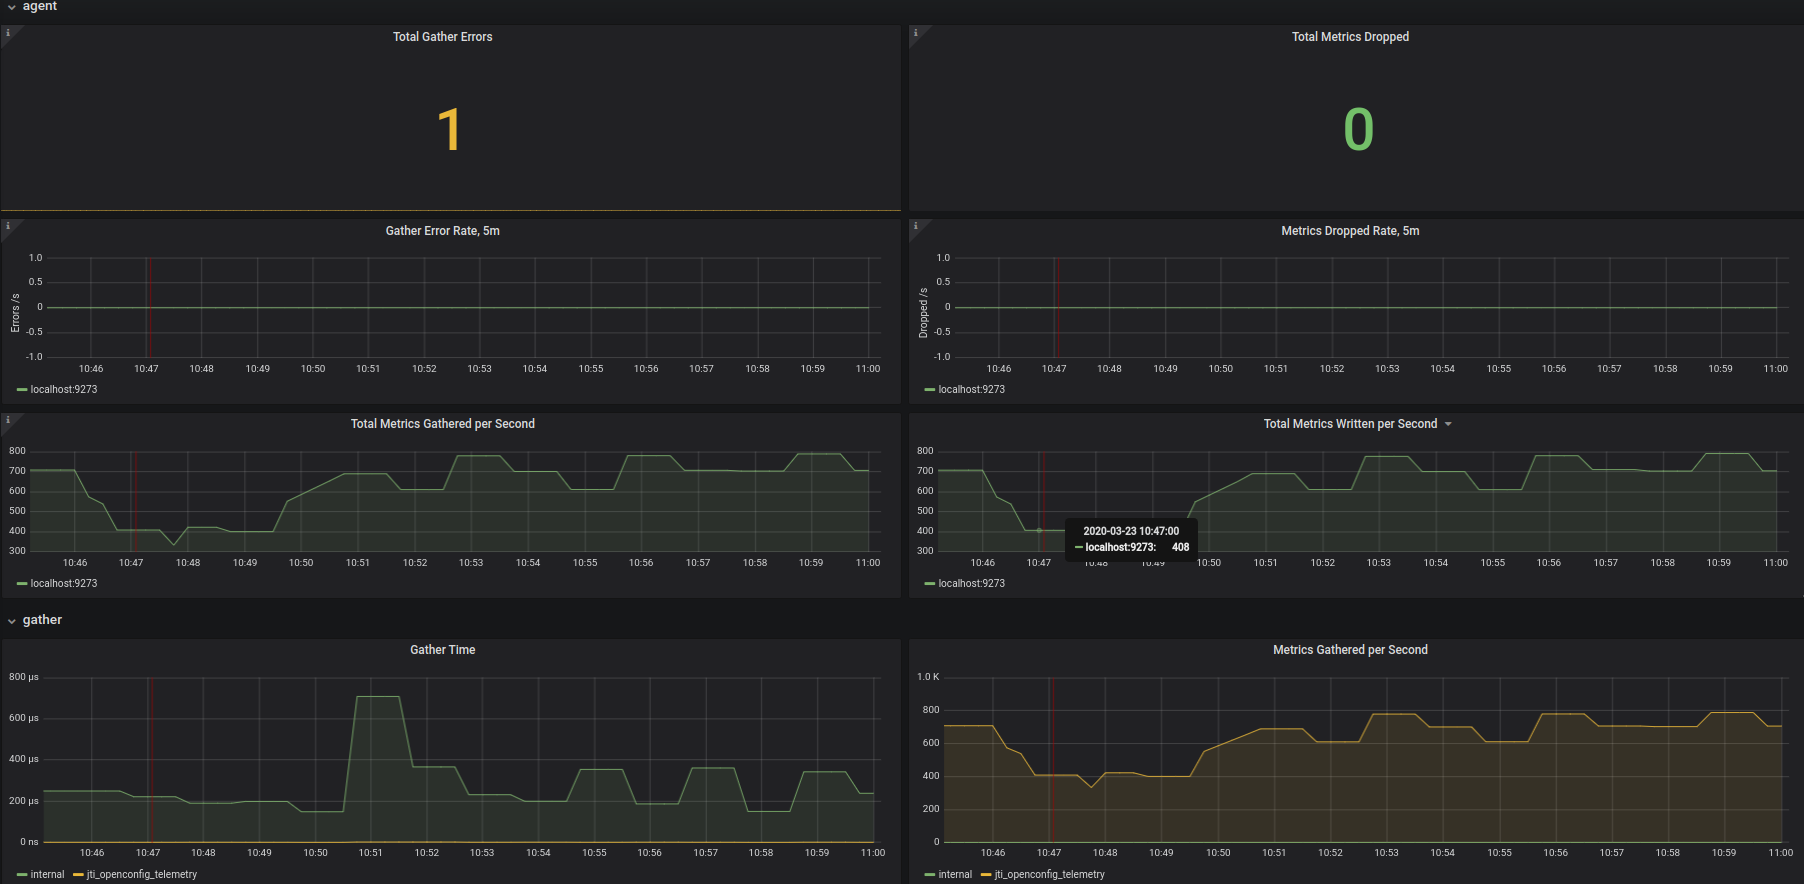Toggle localhost:9273 in Total Metrics Written legend
The height and width of the screenshot is (884, 1804).
[x=971, y=584]
